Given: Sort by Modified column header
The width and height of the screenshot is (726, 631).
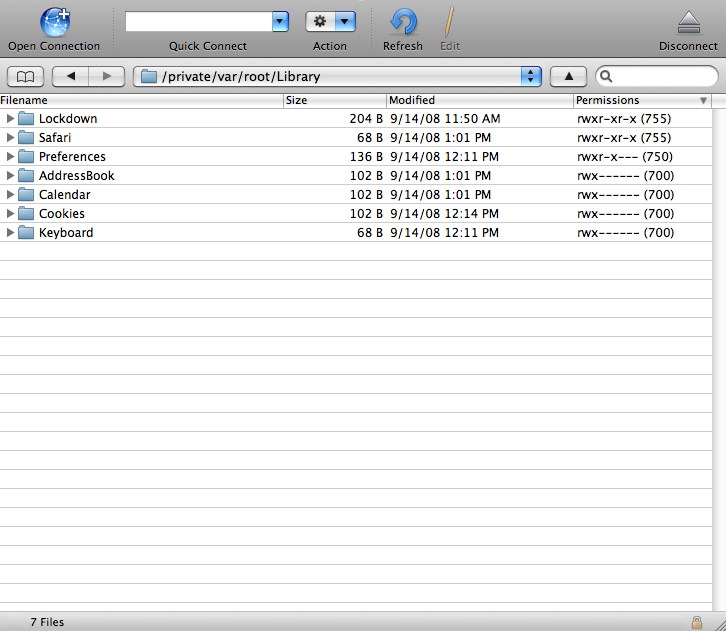Looking at the screenshot, I should (x=480, y=100).
